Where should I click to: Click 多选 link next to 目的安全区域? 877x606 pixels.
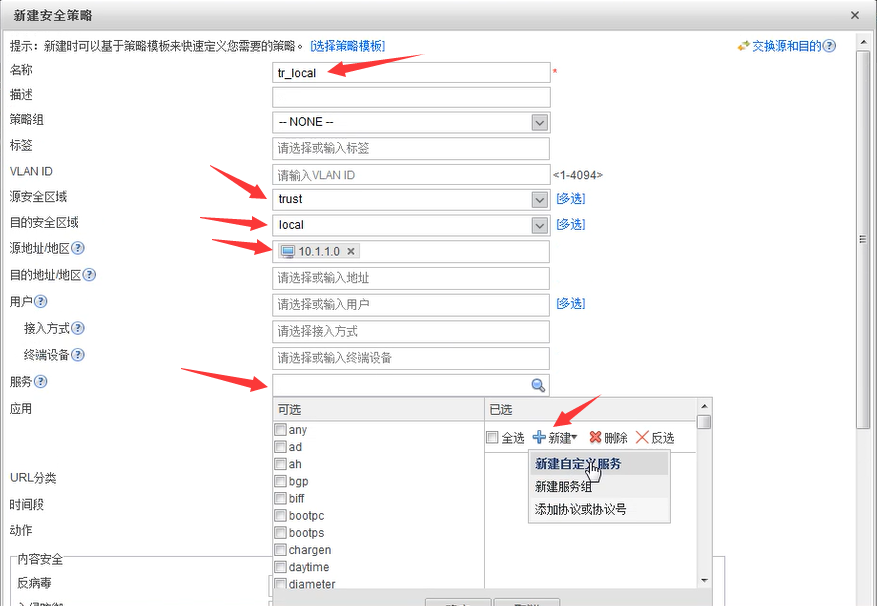pos(570,224)
